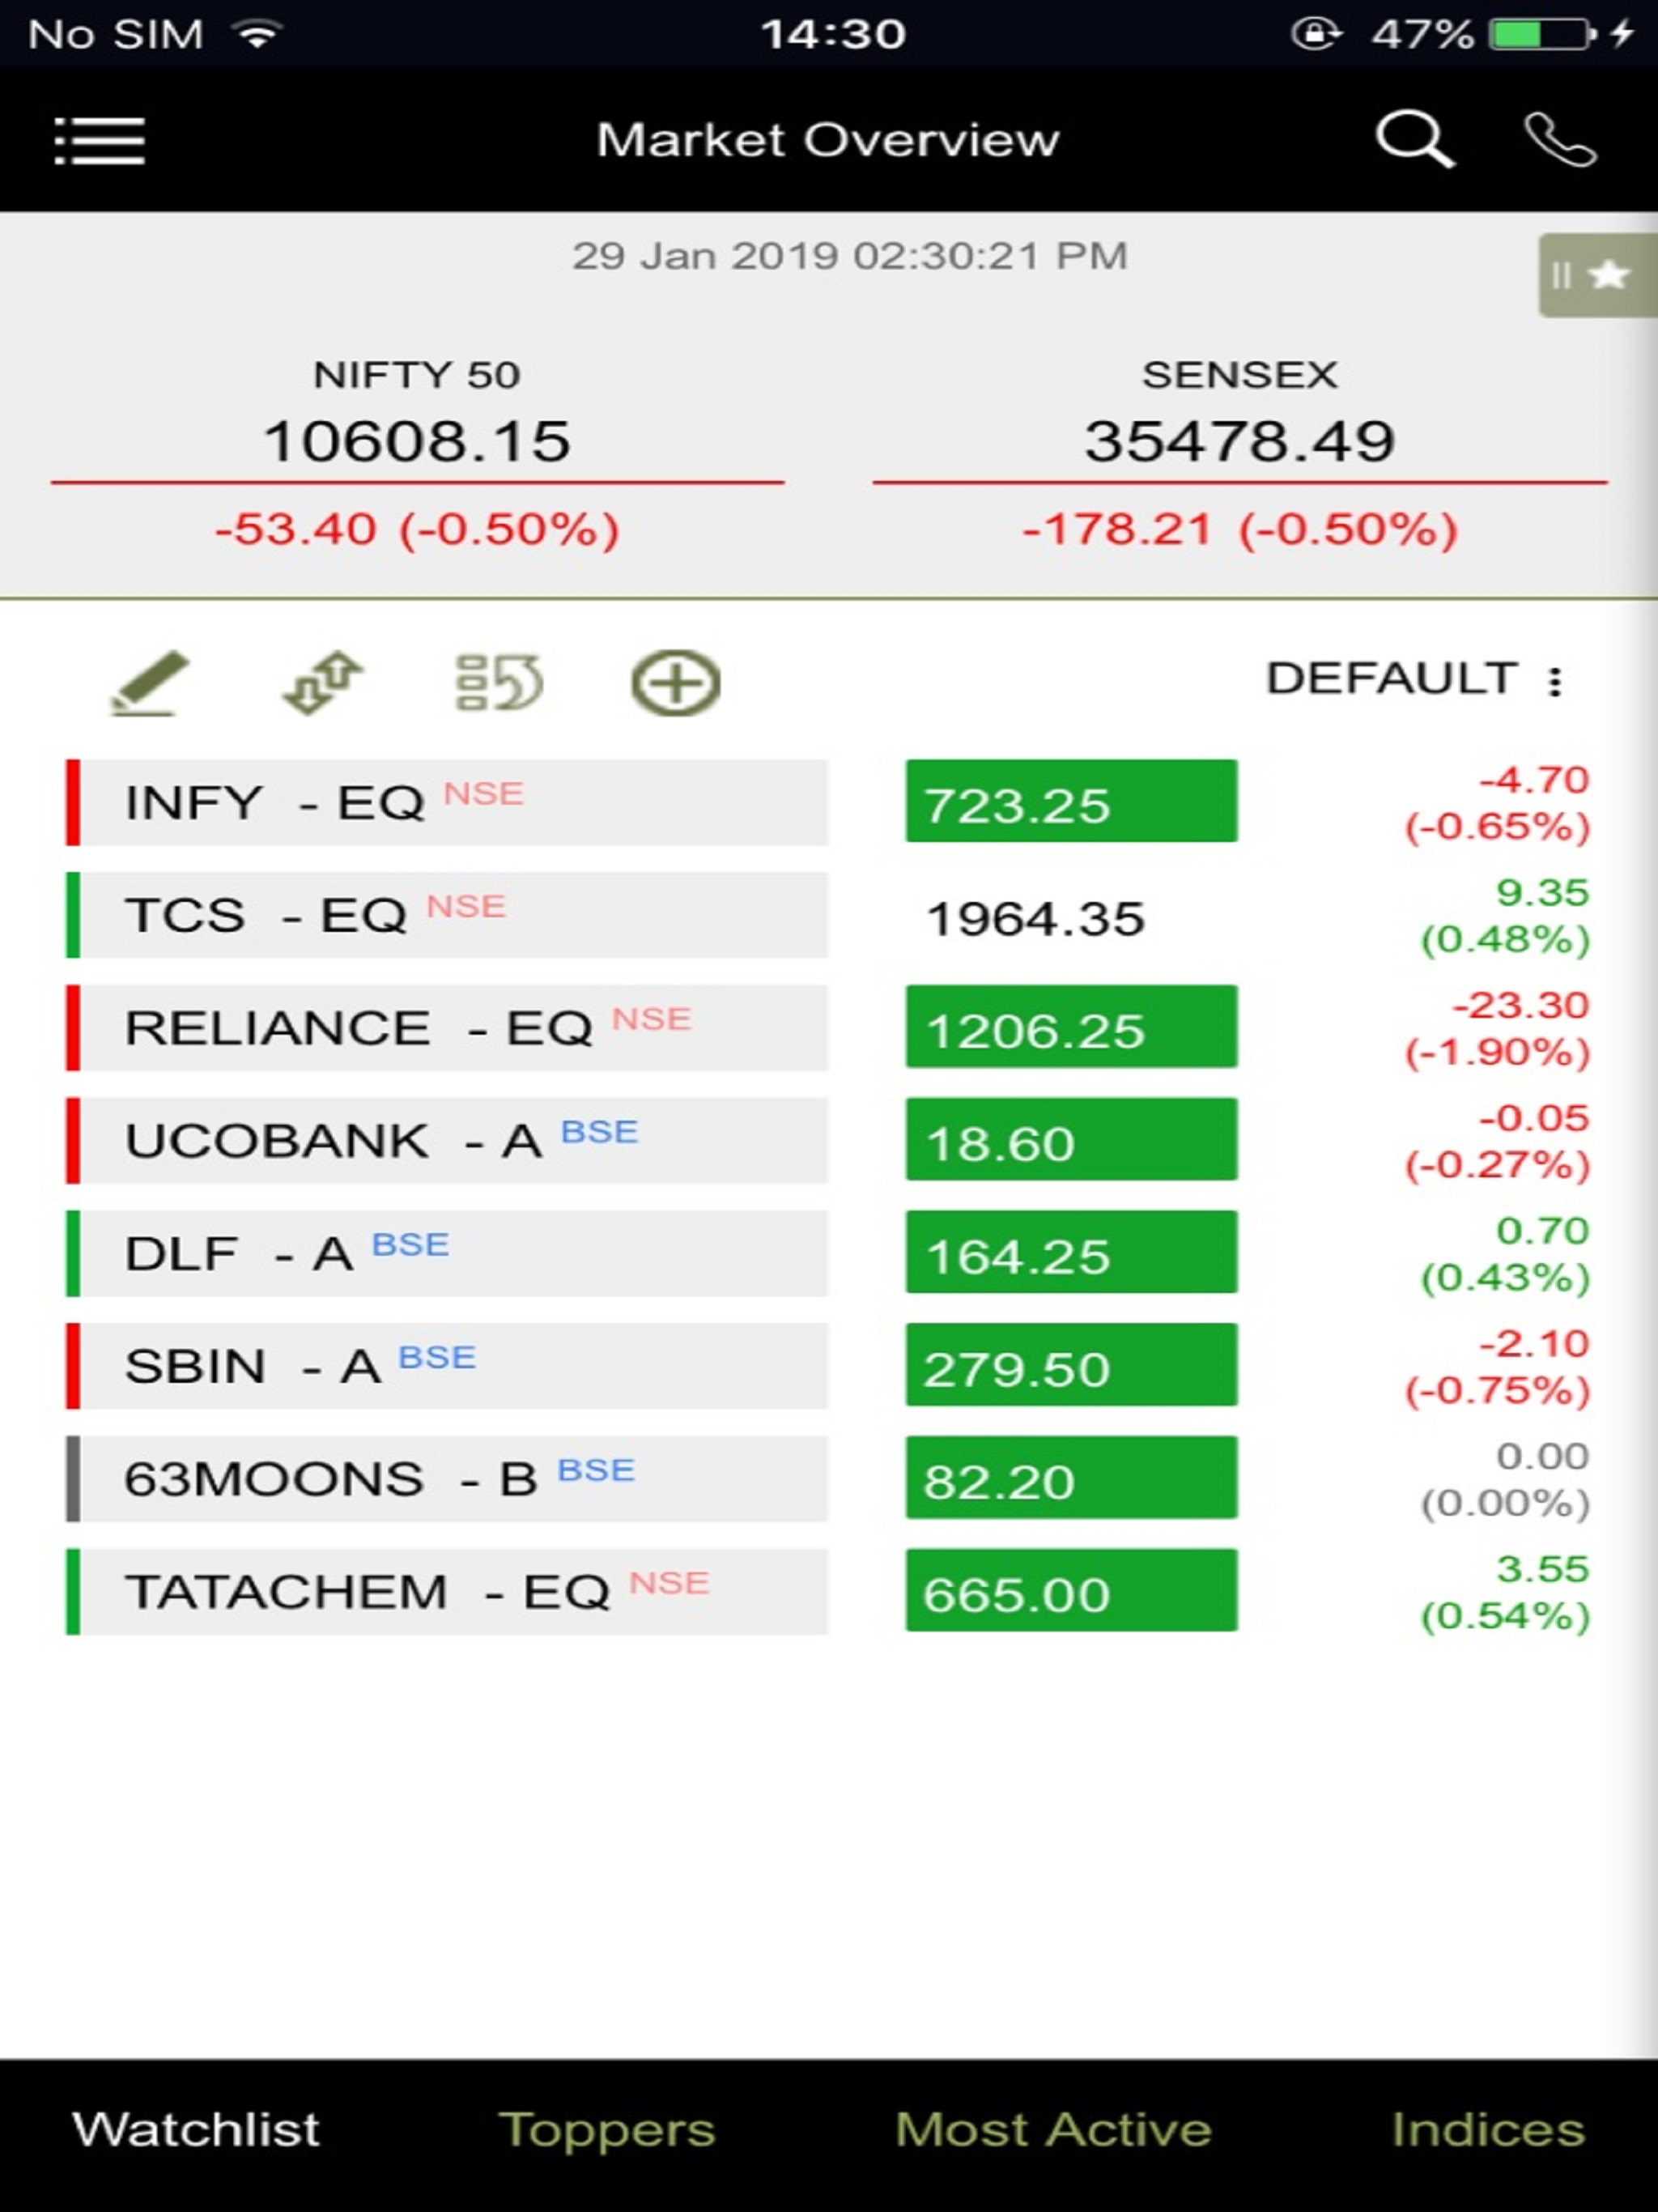Select the Watchlist tab

[x=196, y=2129]
